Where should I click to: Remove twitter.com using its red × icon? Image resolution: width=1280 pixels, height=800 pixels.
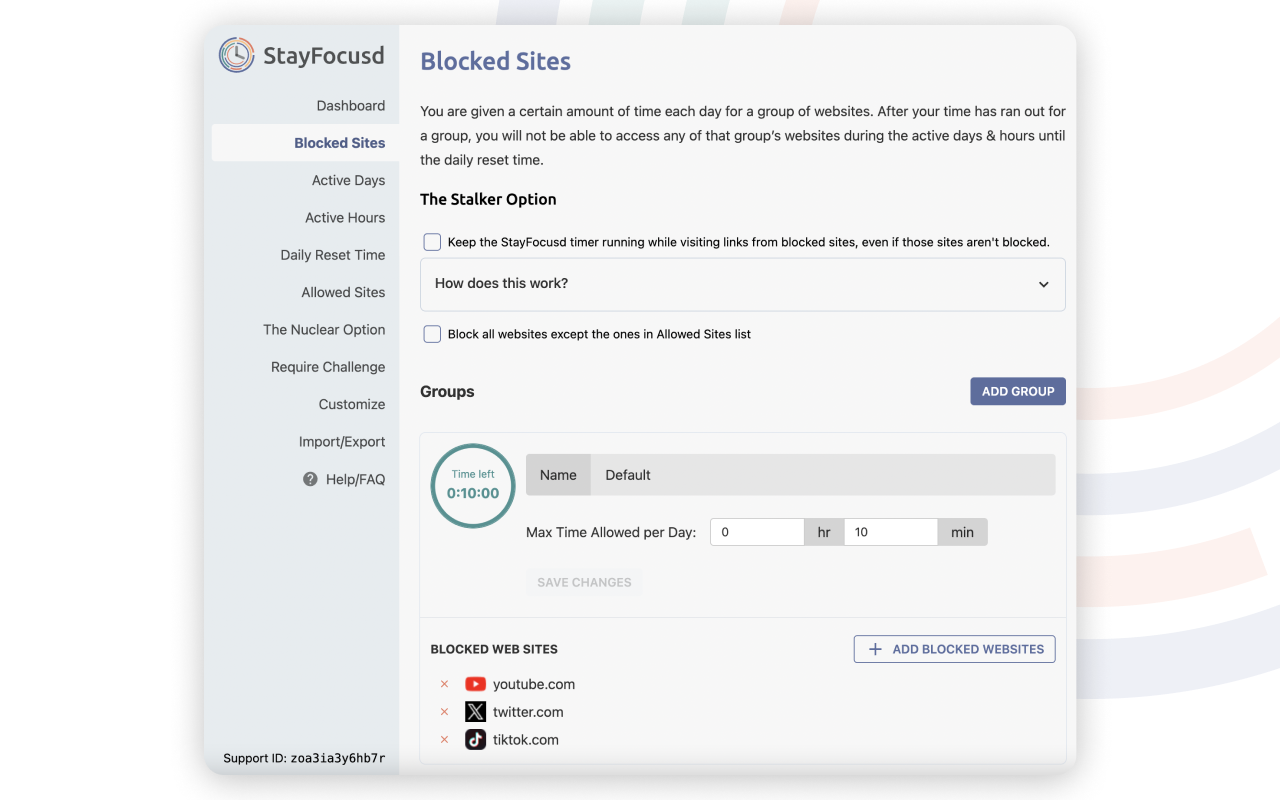point(444,711)
